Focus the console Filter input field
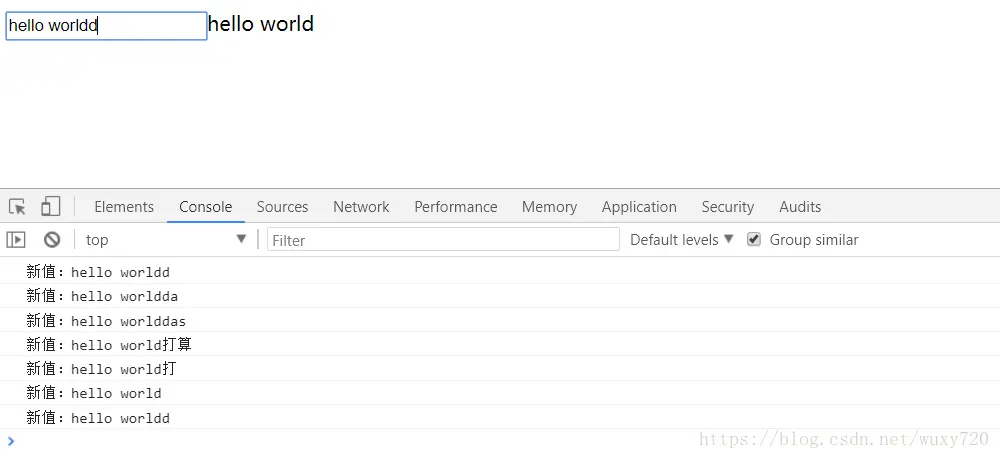1000x459 pixels. [x=443, y=240]
